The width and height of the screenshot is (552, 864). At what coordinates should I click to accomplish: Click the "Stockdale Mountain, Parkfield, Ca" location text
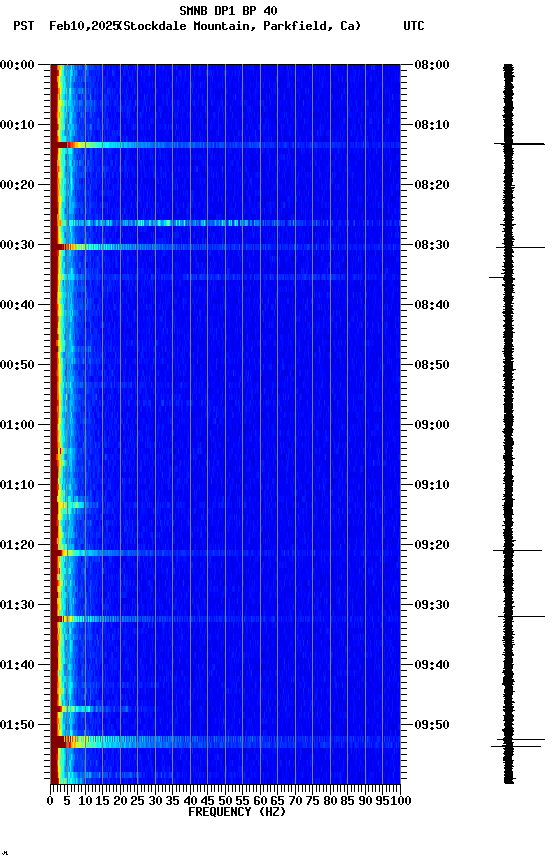[240, 26]
